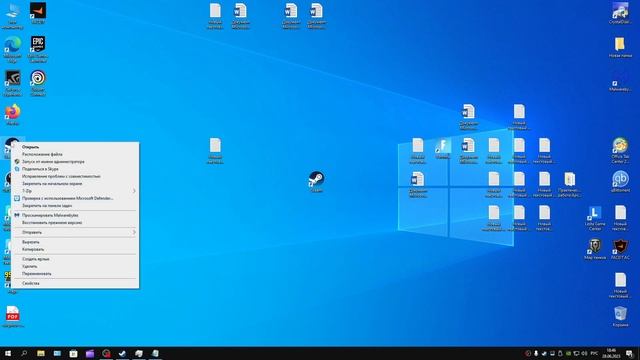Choose Создать ярлык in the context menu

[75, 259]
